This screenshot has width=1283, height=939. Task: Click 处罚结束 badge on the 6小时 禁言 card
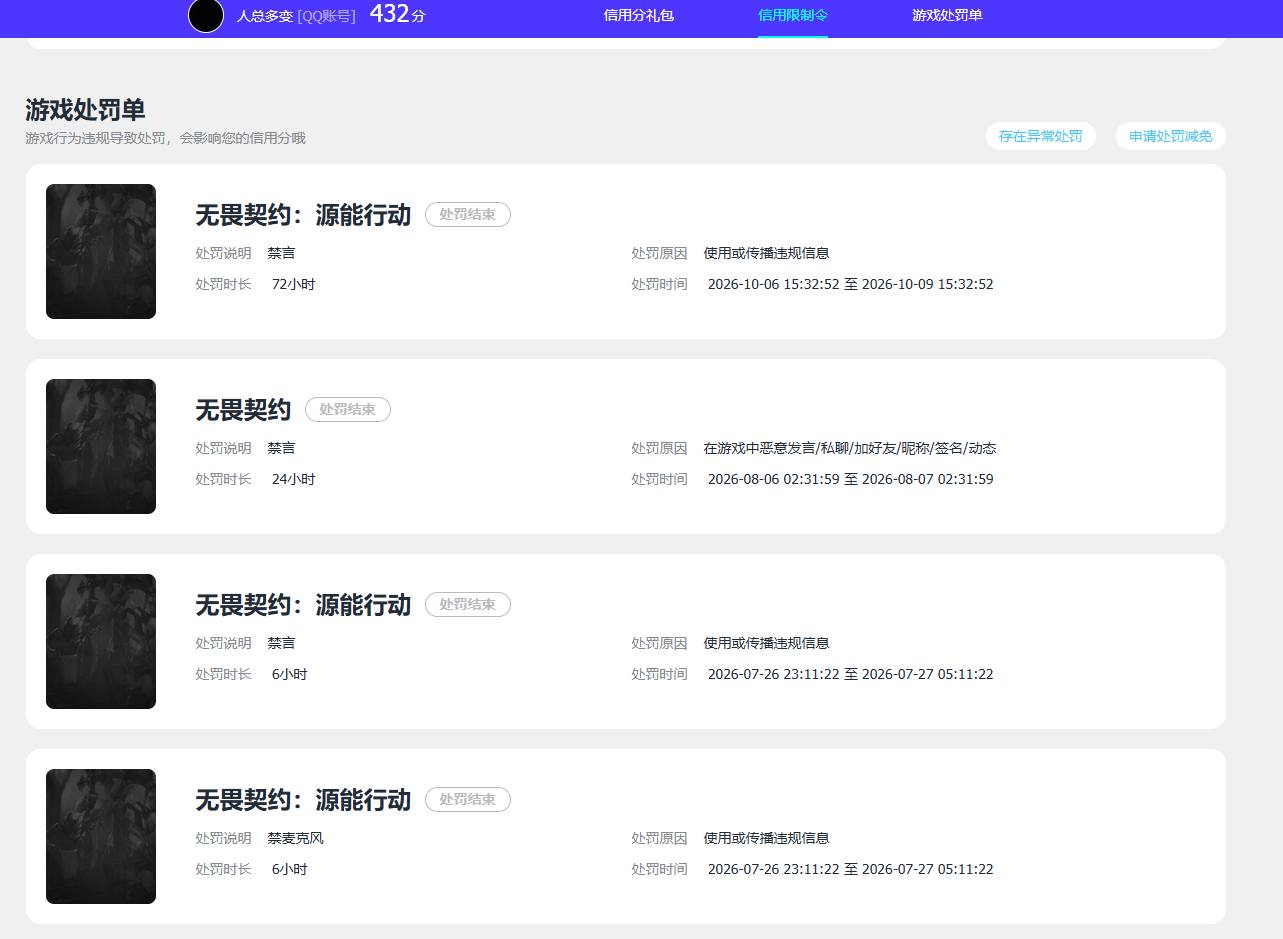468,605
